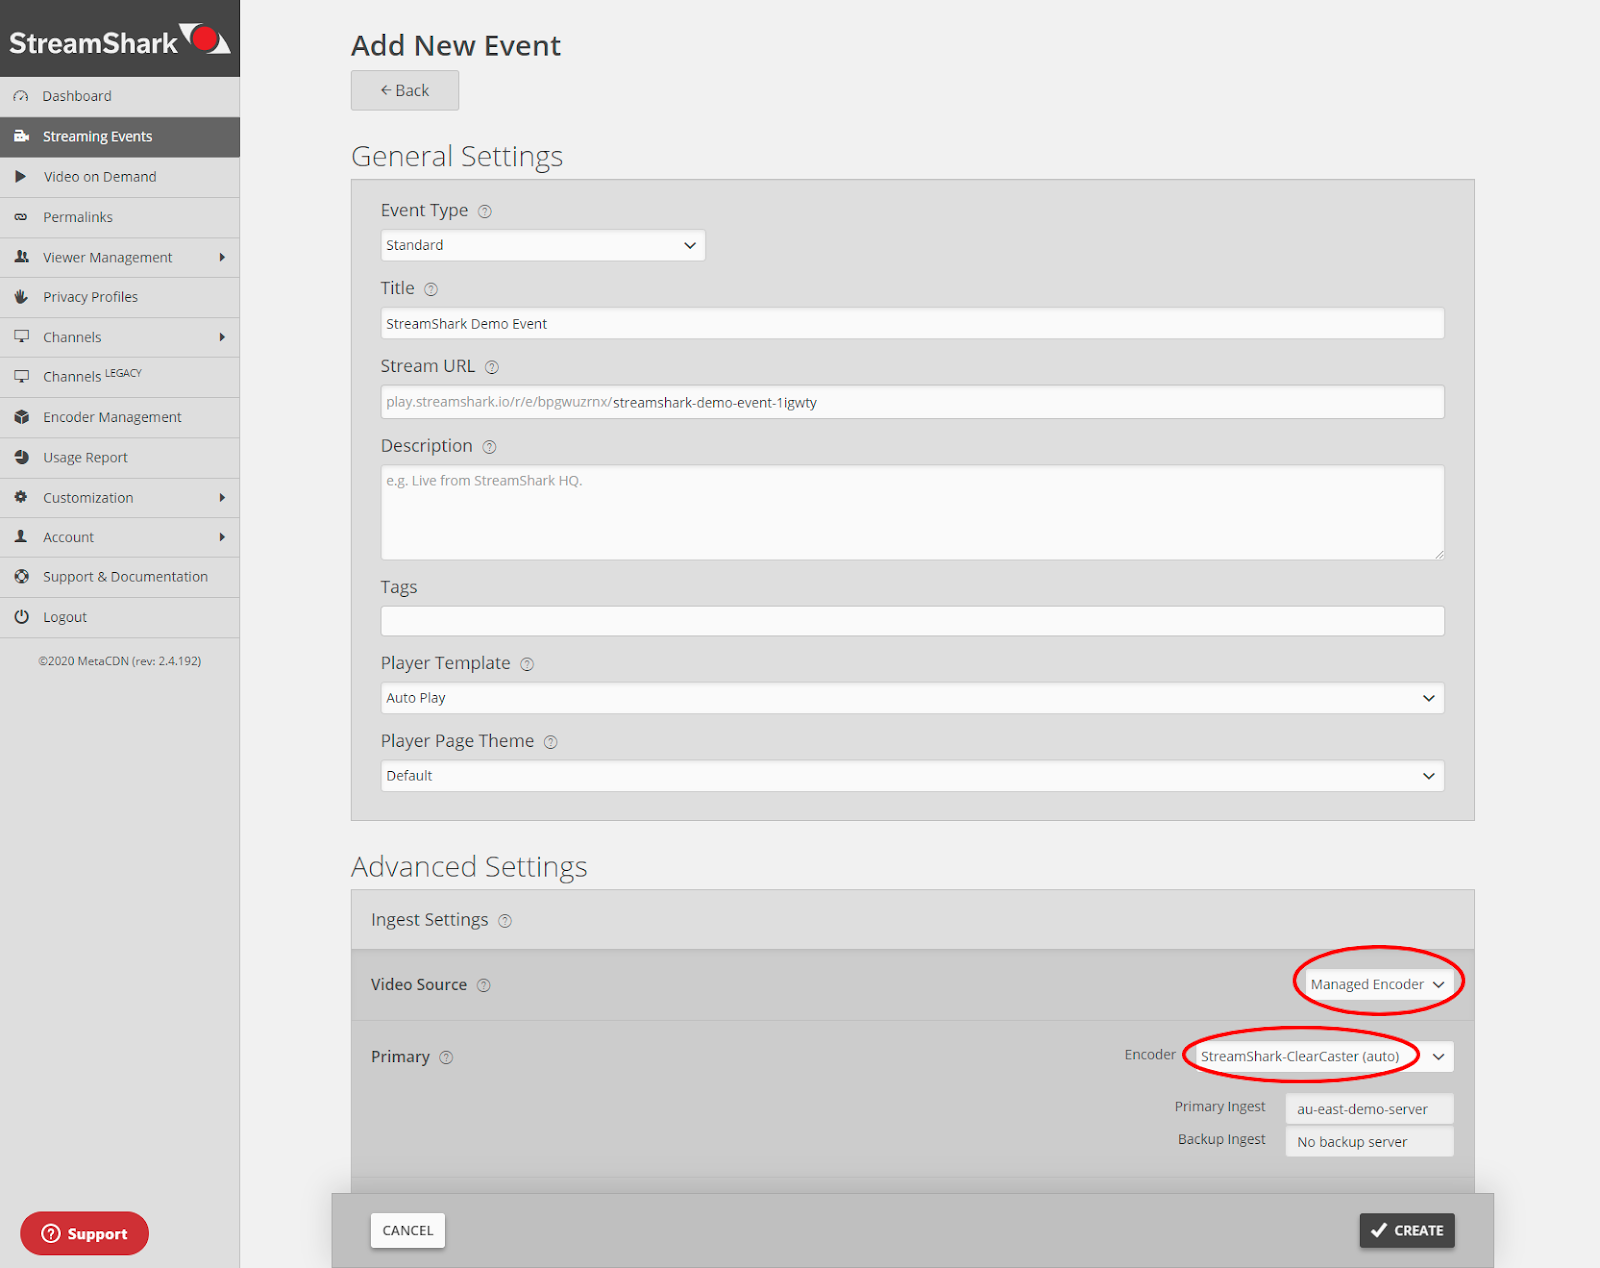
Task: Click the help icon beside Primary
Action: click(446, 1057)
